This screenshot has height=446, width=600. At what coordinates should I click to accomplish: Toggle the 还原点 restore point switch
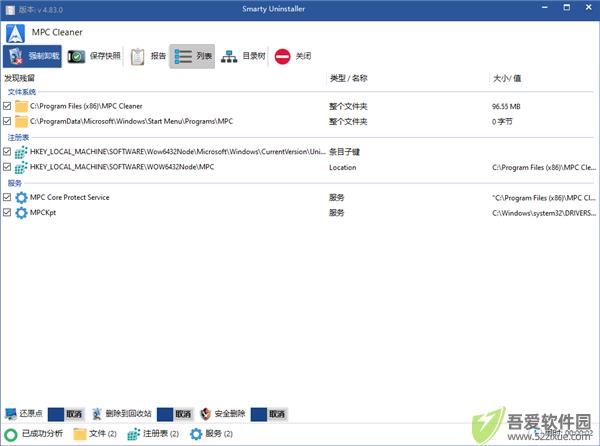coord(65,414)
